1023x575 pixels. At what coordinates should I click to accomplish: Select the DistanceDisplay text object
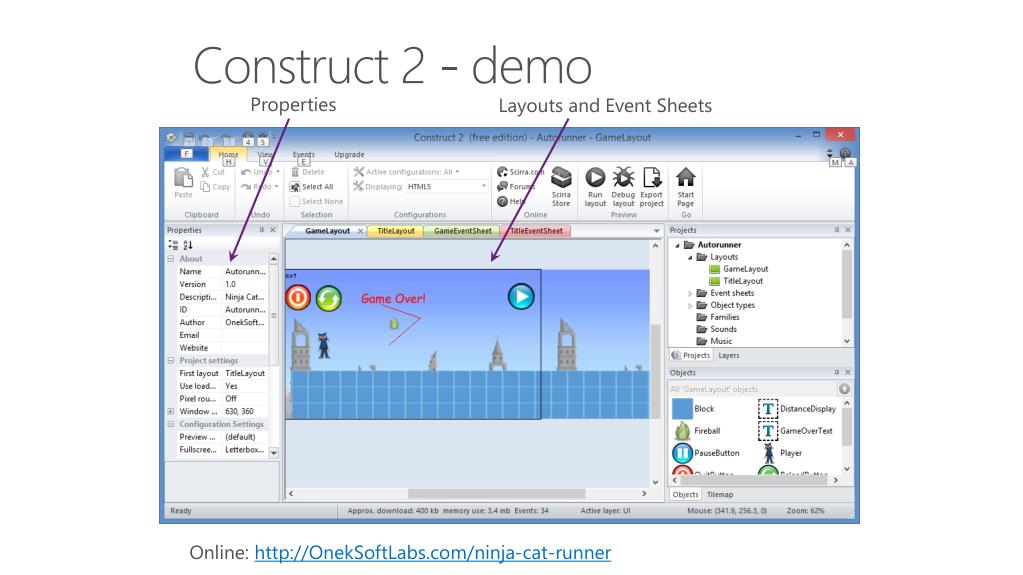[x=797, y=409]
